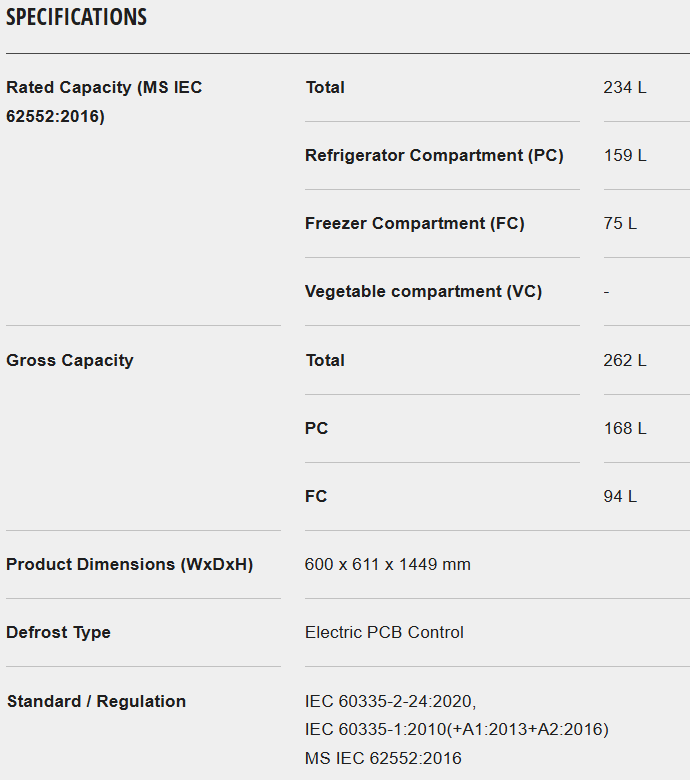Click the FC label under Gross Capacity

point(316,497)
